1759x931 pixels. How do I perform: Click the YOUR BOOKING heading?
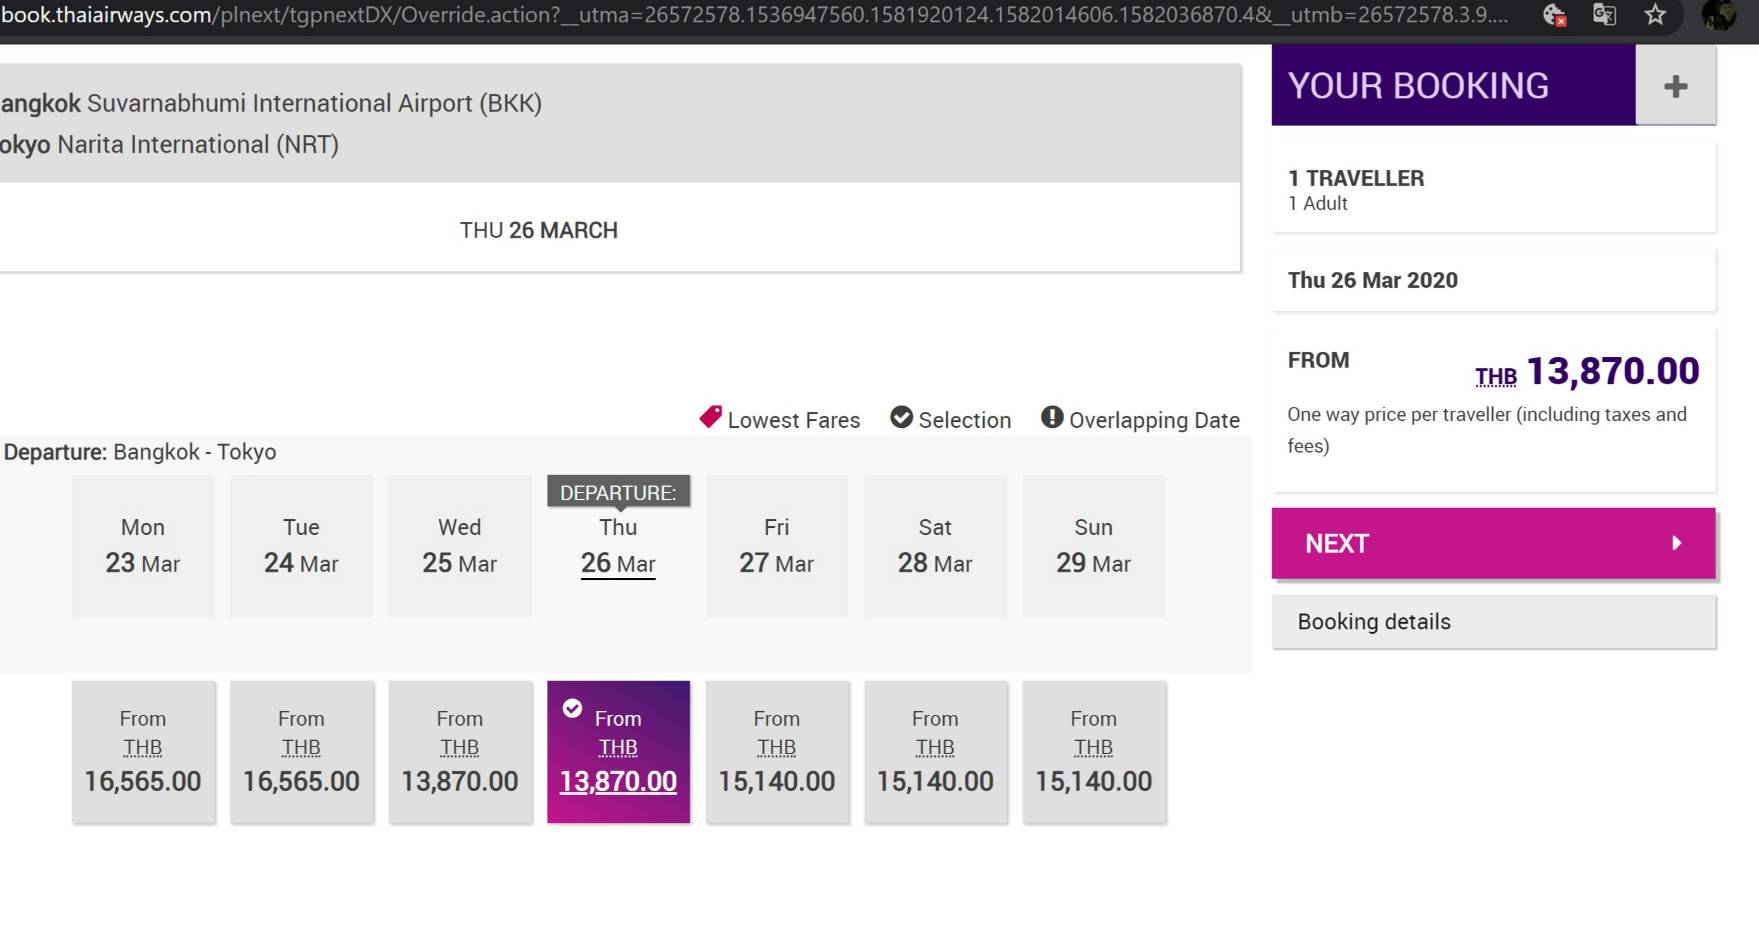(1418, 86)
